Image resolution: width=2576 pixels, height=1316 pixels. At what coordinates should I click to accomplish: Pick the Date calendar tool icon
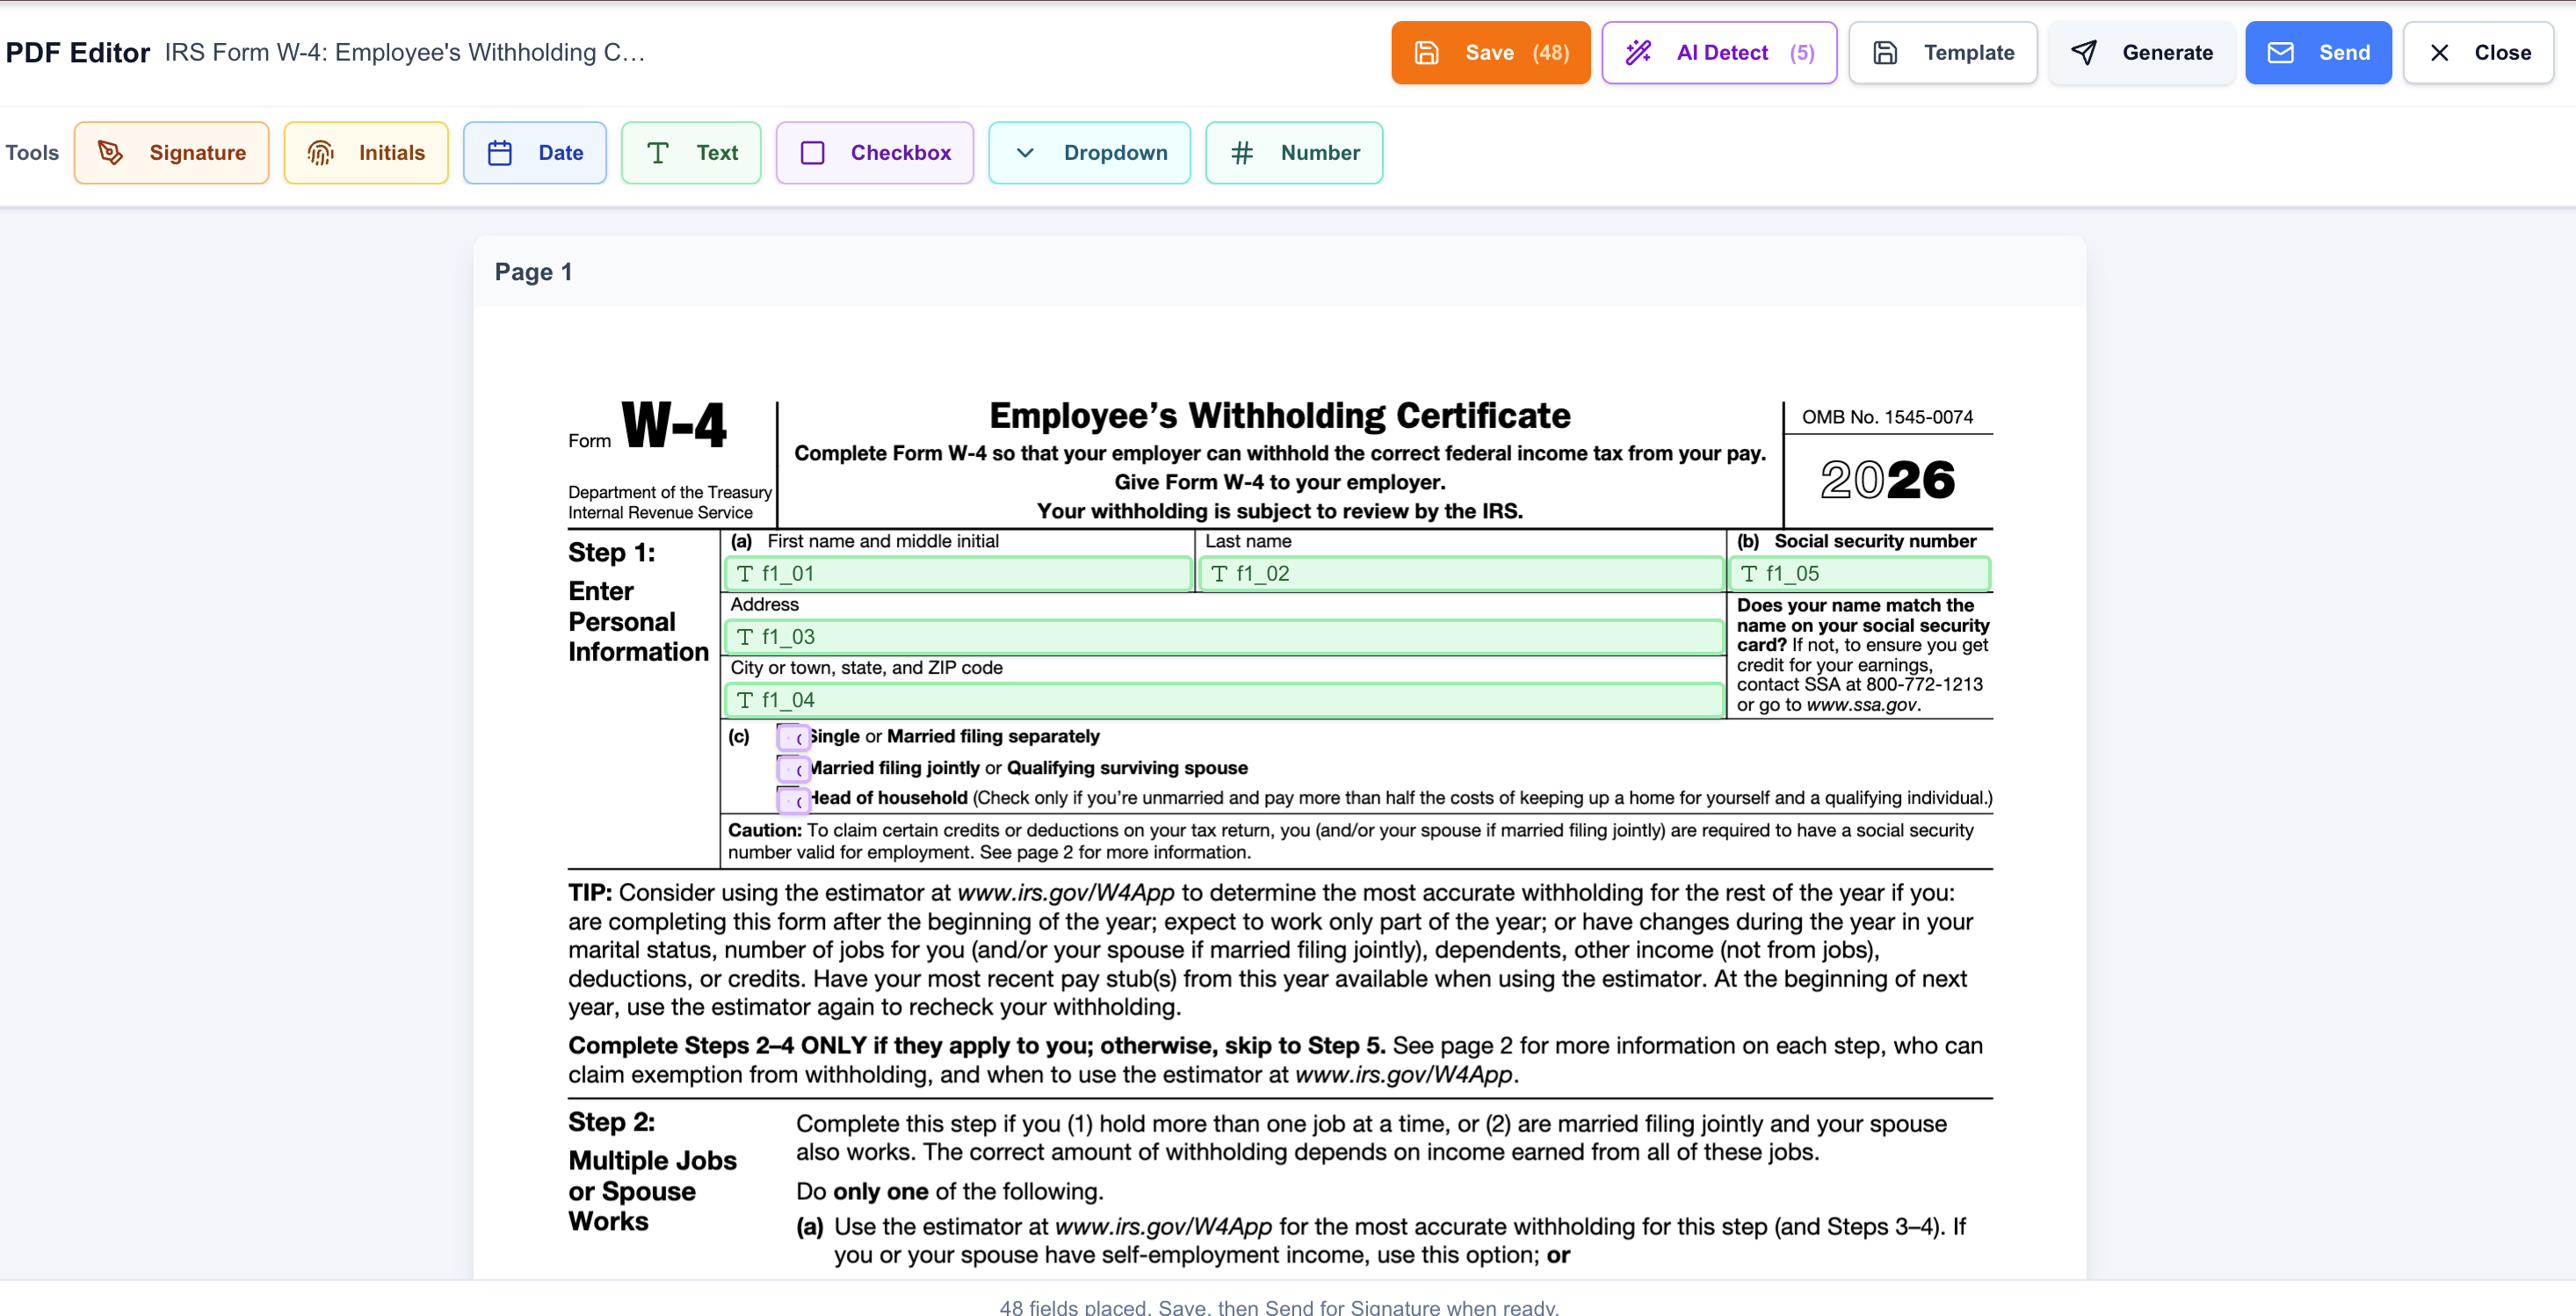(500, 153)
